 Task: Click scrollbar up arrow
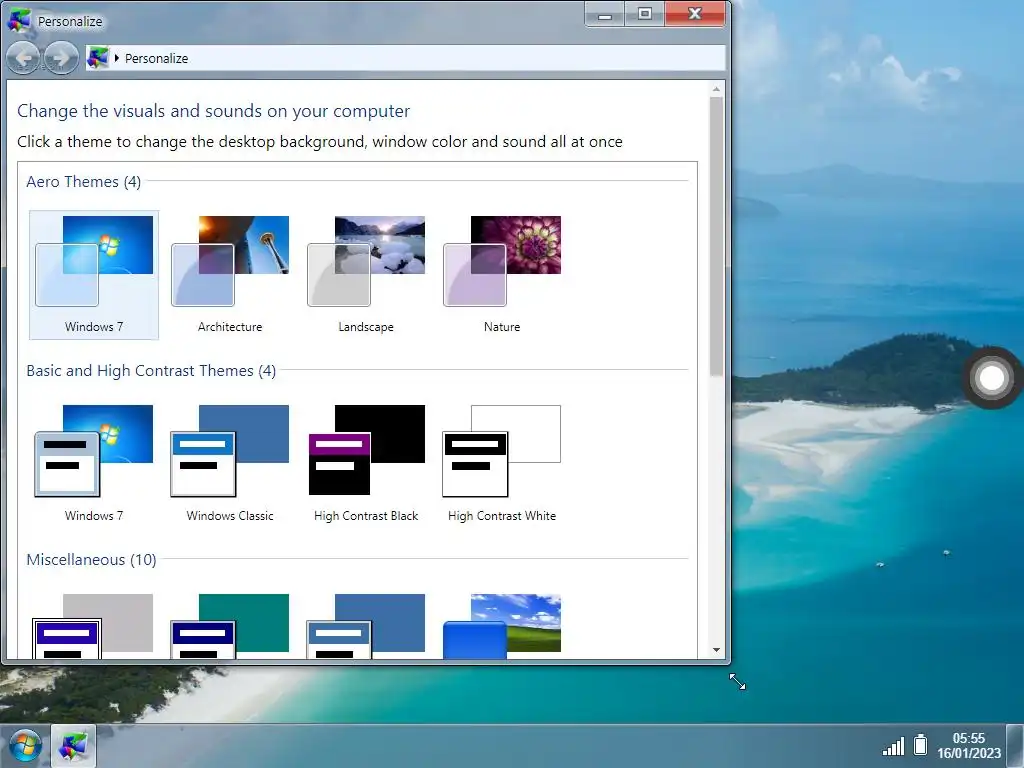pyautogui.click(x=716, y=89)
